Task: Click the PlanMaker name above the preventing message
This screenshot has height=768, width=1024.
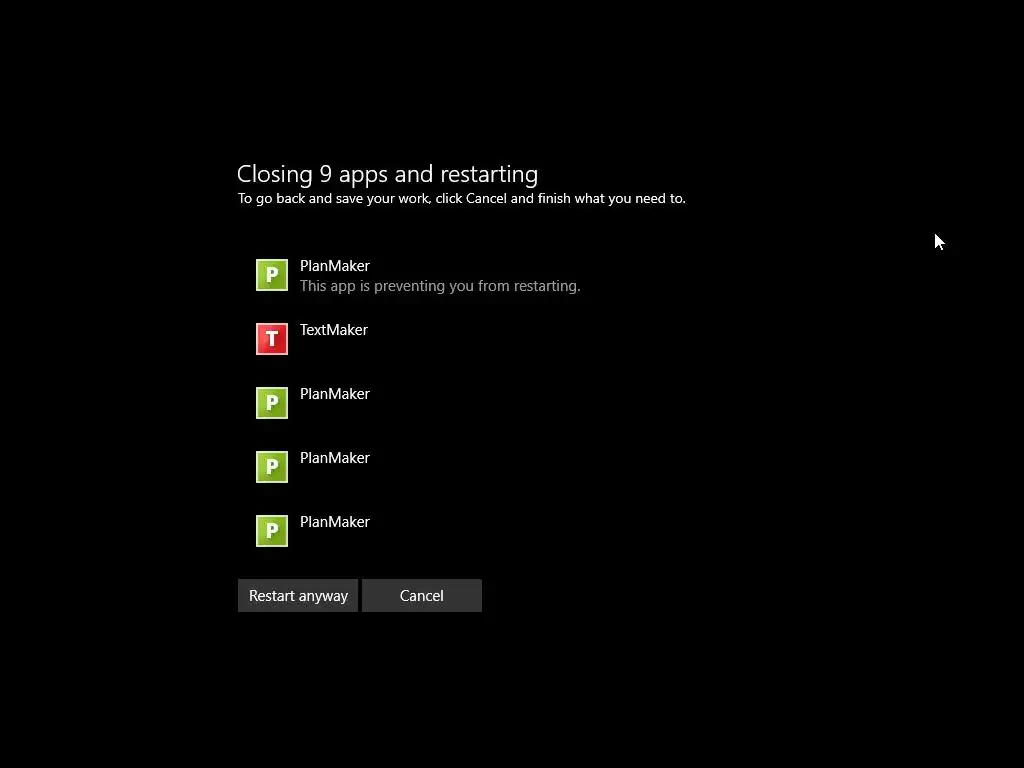Action: (335, 266)
